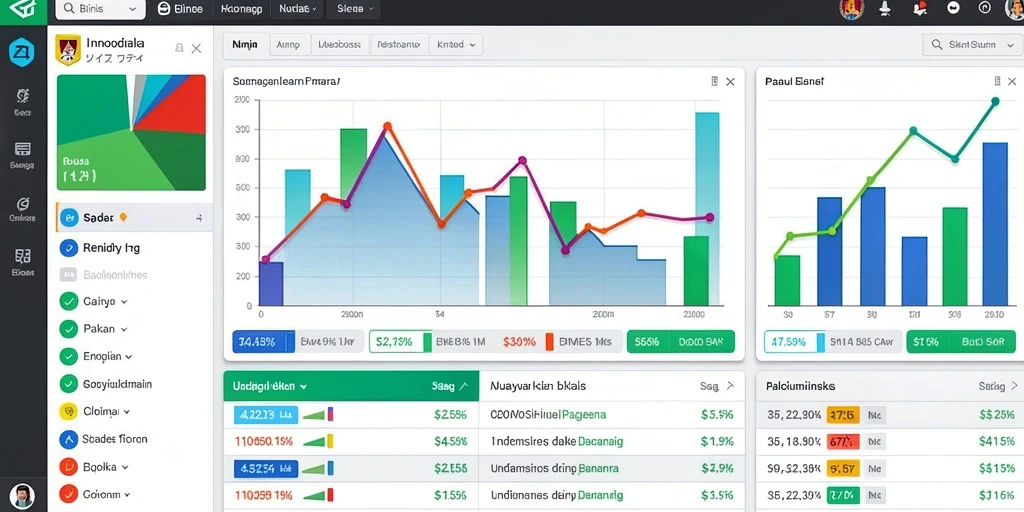Click the options icon on Paaul Blanel panel

[x=997, y=82]
